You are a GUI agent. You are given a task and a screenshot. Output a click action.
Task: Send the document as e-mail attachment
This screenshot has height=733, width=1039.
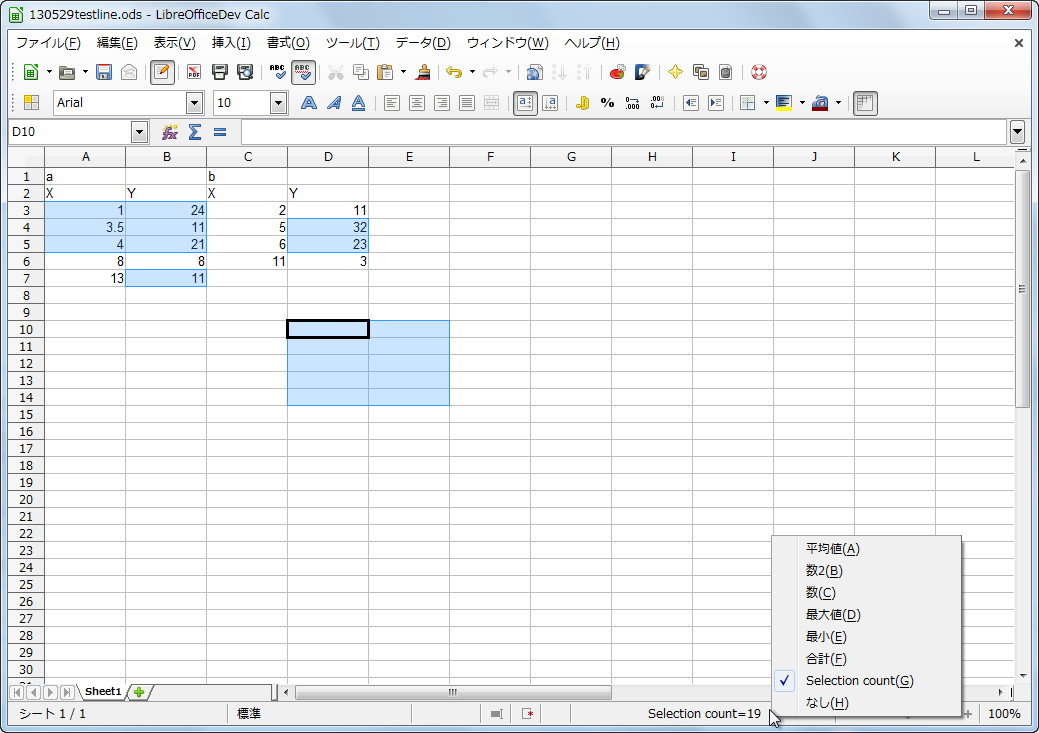[129, 72]
